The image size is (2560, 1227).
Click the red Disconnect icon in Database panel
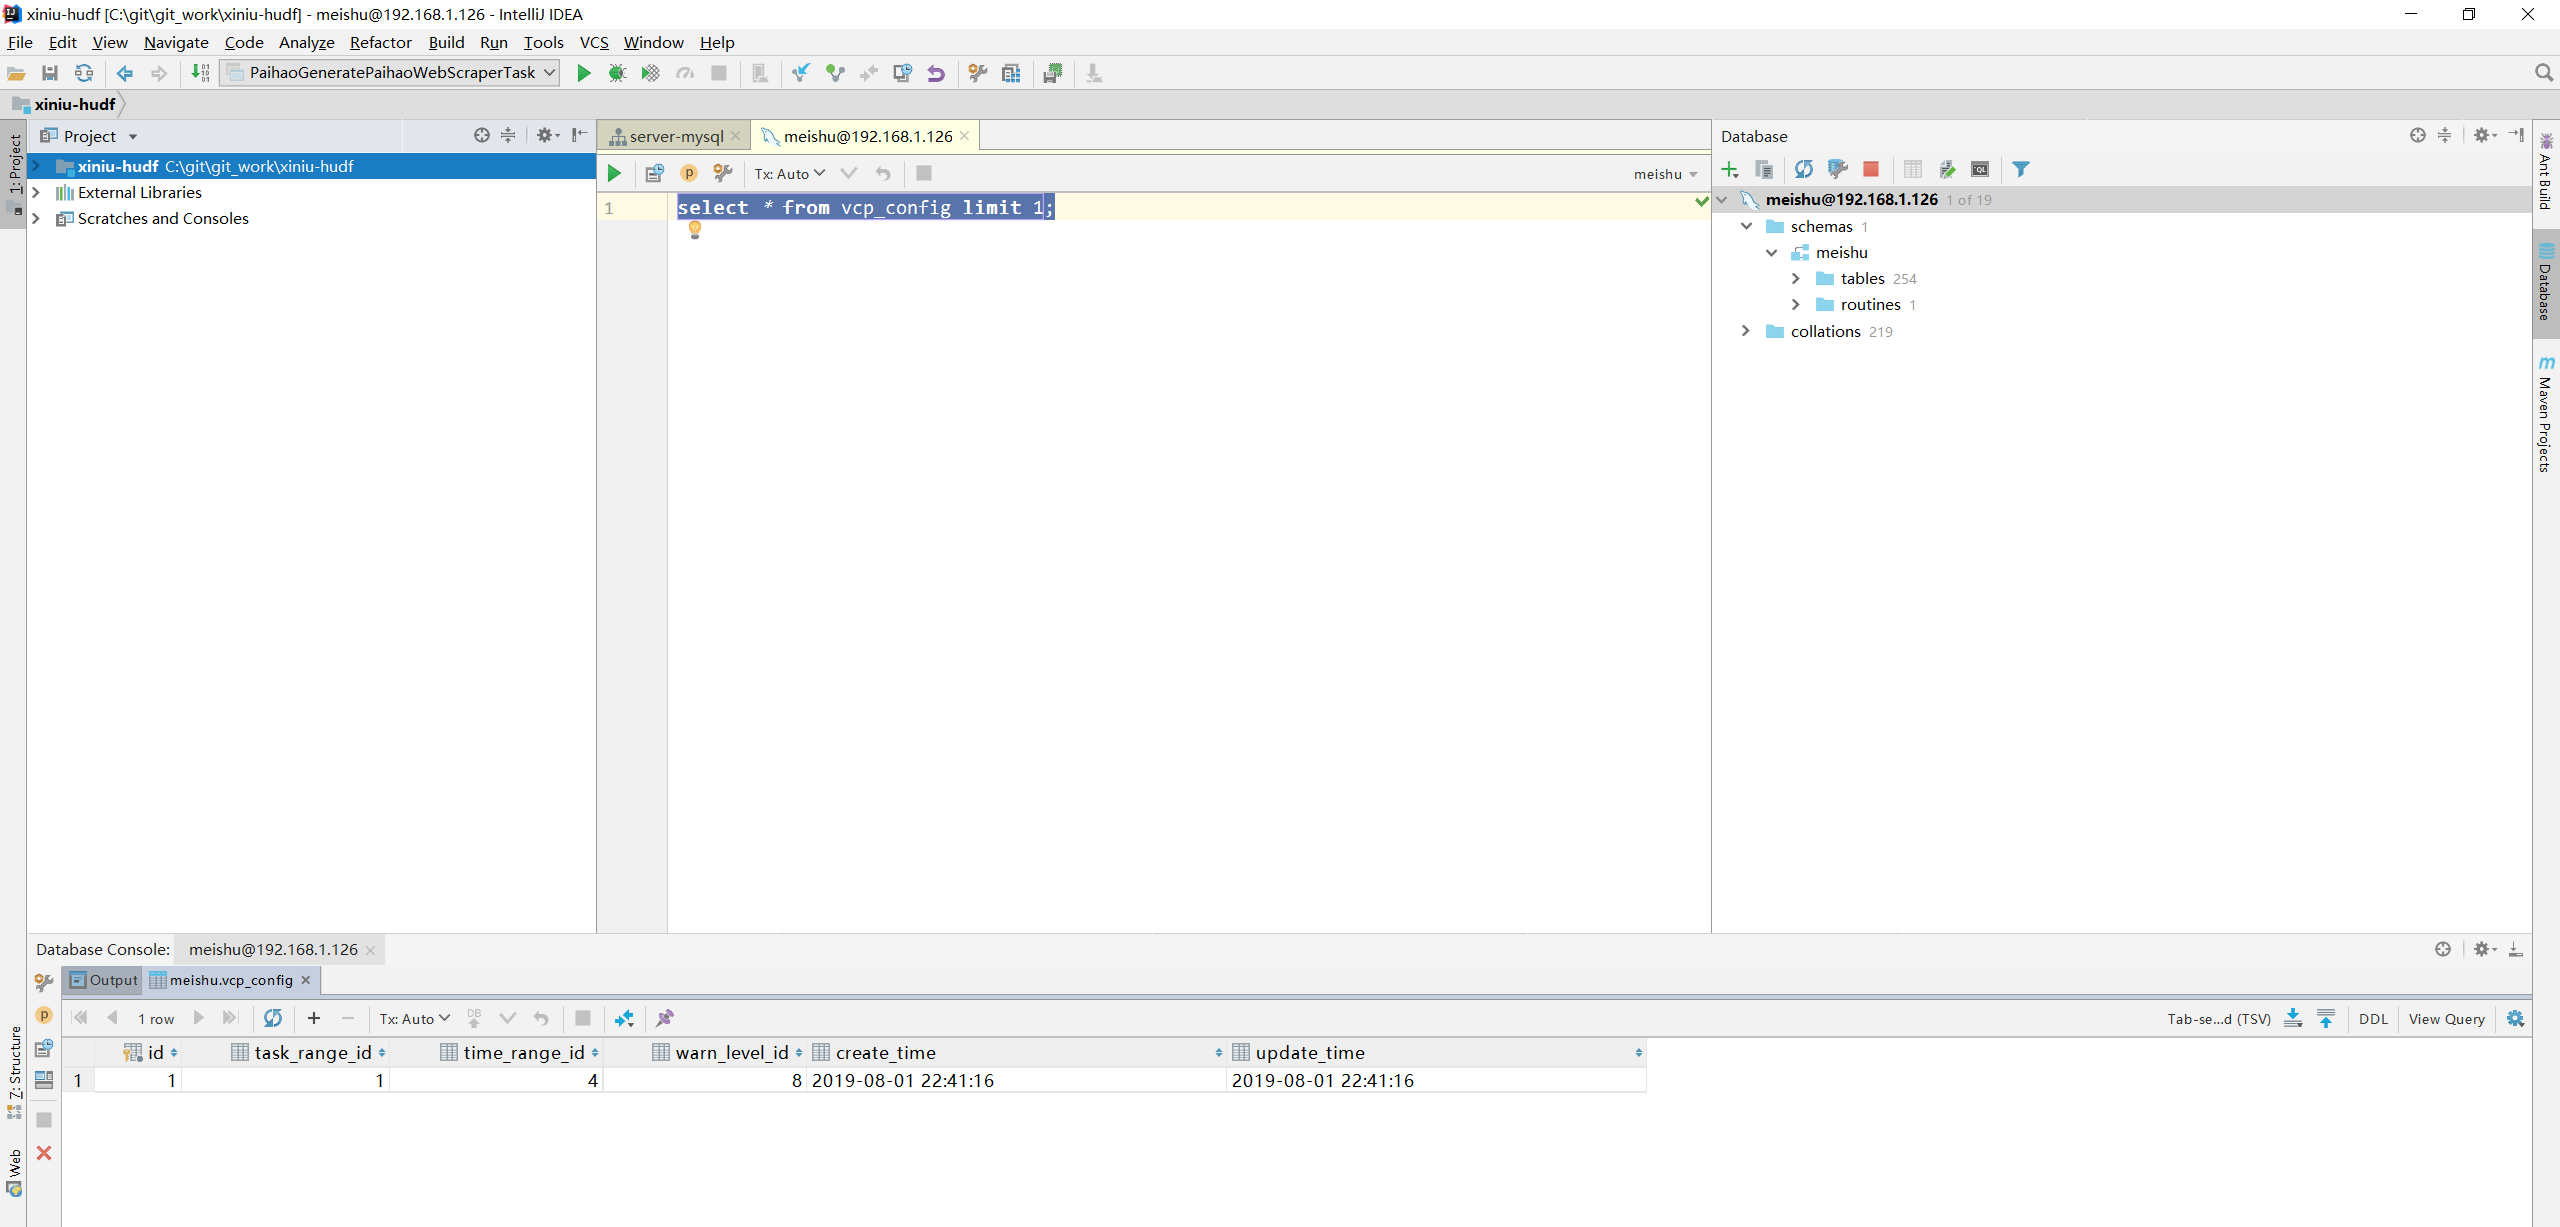pos(1870,169)
